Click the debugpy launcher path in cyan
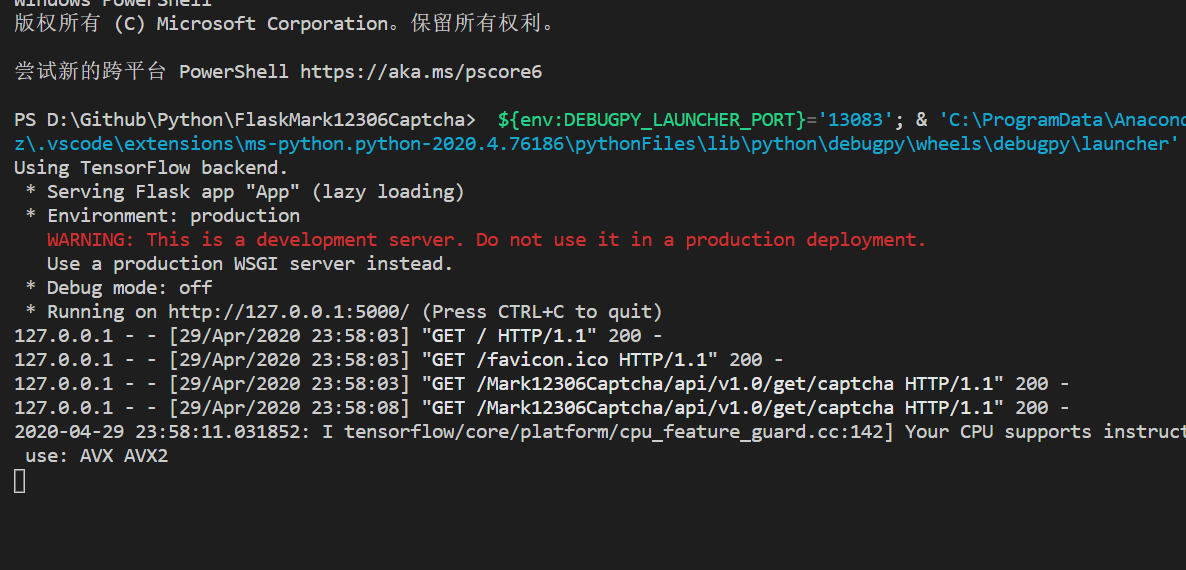 (590, 144)
